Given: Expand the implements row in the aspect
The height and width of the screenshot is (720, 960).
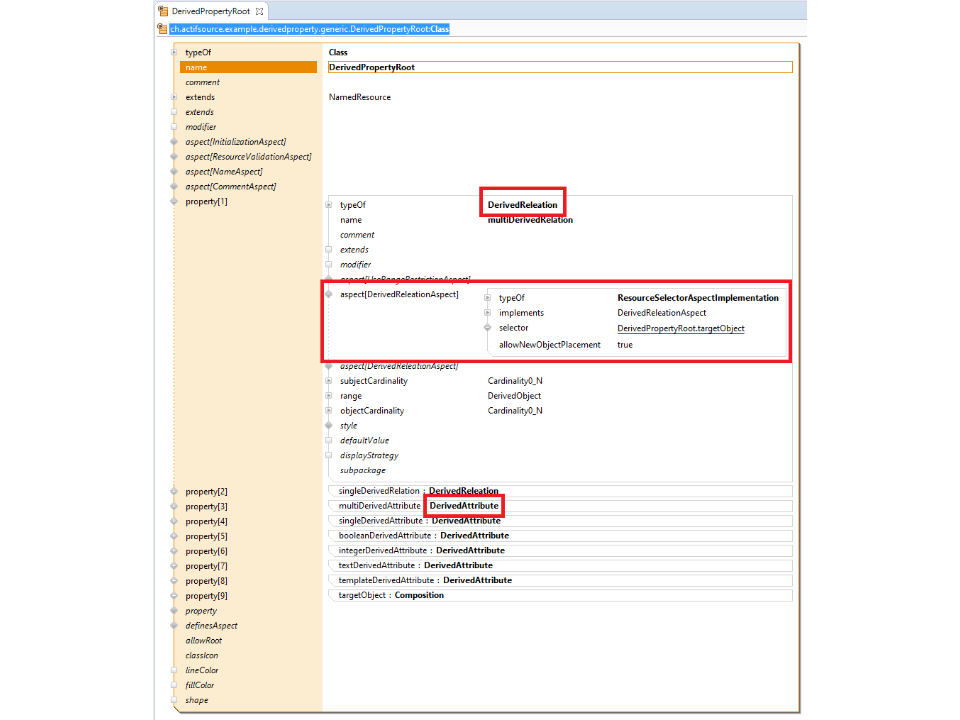Looking at the screenshot, I should click(x=487, y=313).
